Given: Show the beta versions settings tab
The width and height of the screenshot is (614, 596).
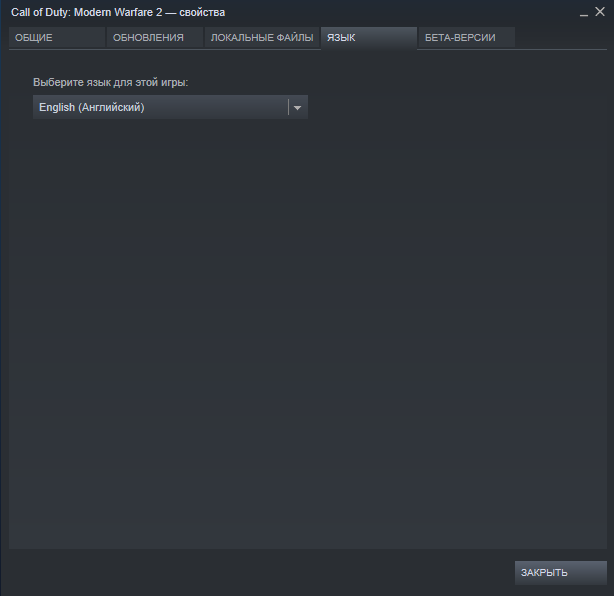Looking at the screenshot, I should [x=466, y=38].
